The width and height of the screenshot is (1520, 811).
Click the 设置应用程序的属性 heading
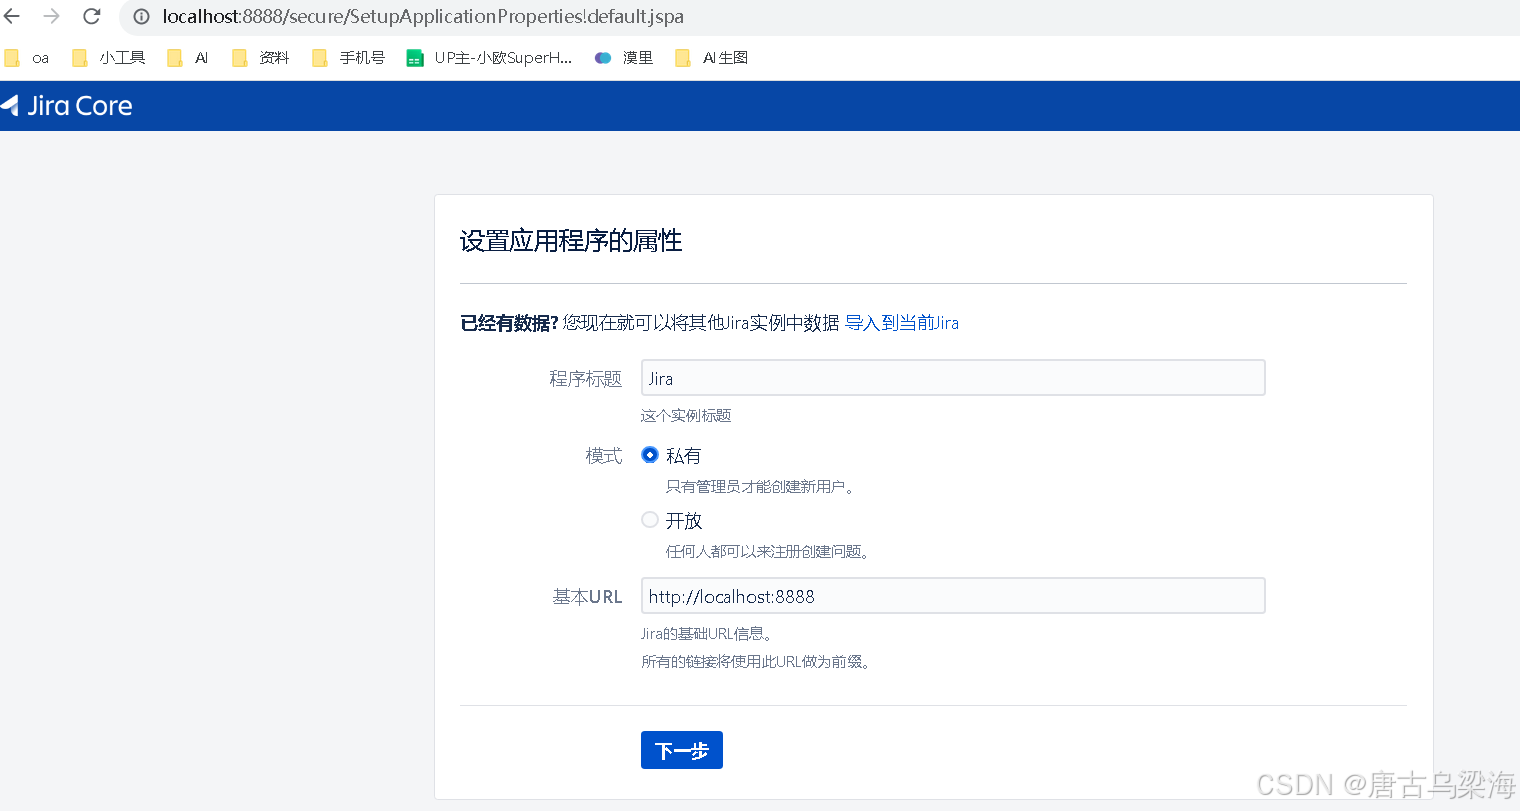pyautogui.click(x=571, y=241)
